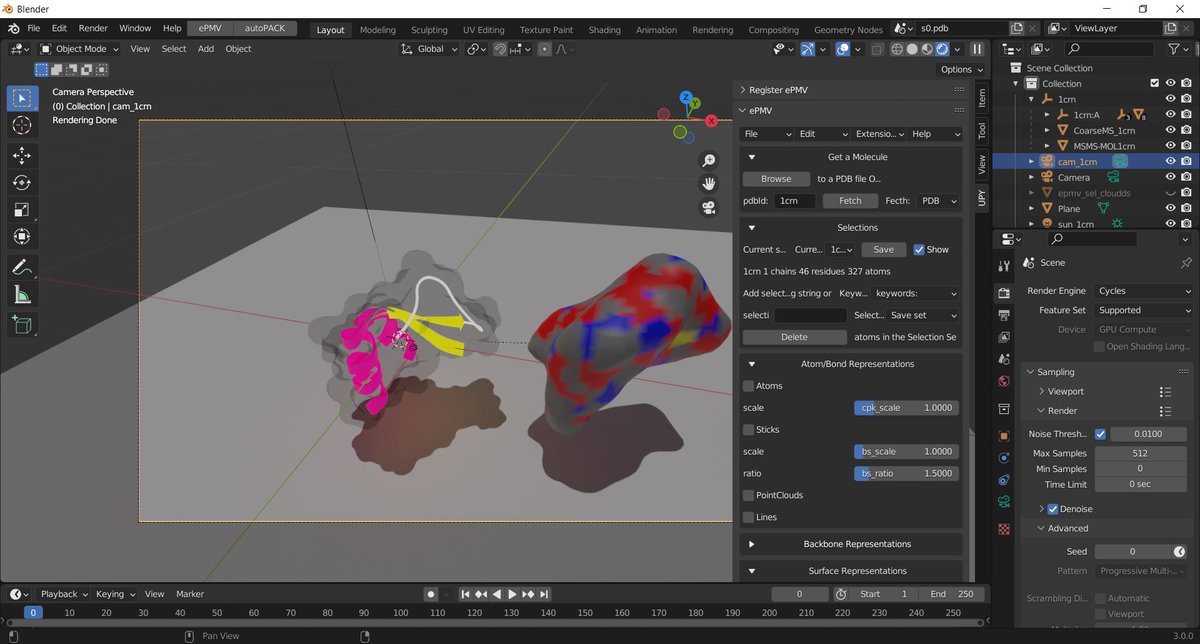The width and height of the screenshot is (1200, 644).
Task: Enable the Sticks representation checkbox
Action: (748, 430)
